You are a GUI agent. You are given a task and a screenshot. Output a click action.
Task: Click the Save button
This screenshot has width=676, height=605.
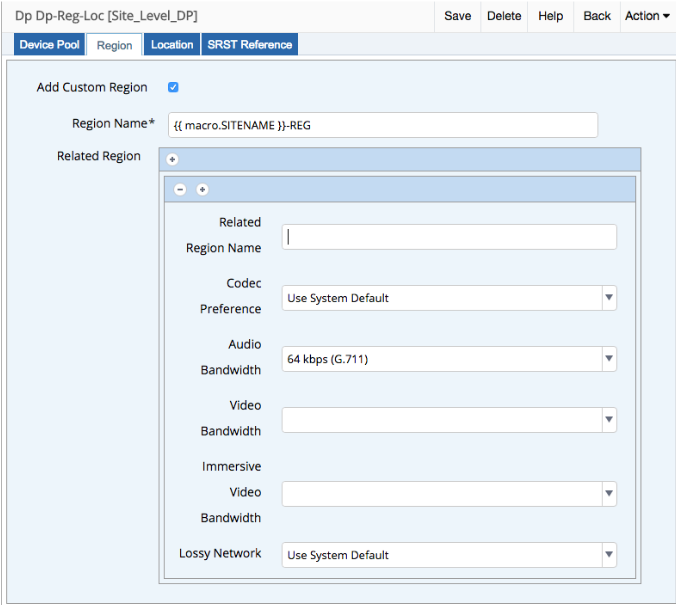coord(457,16)
